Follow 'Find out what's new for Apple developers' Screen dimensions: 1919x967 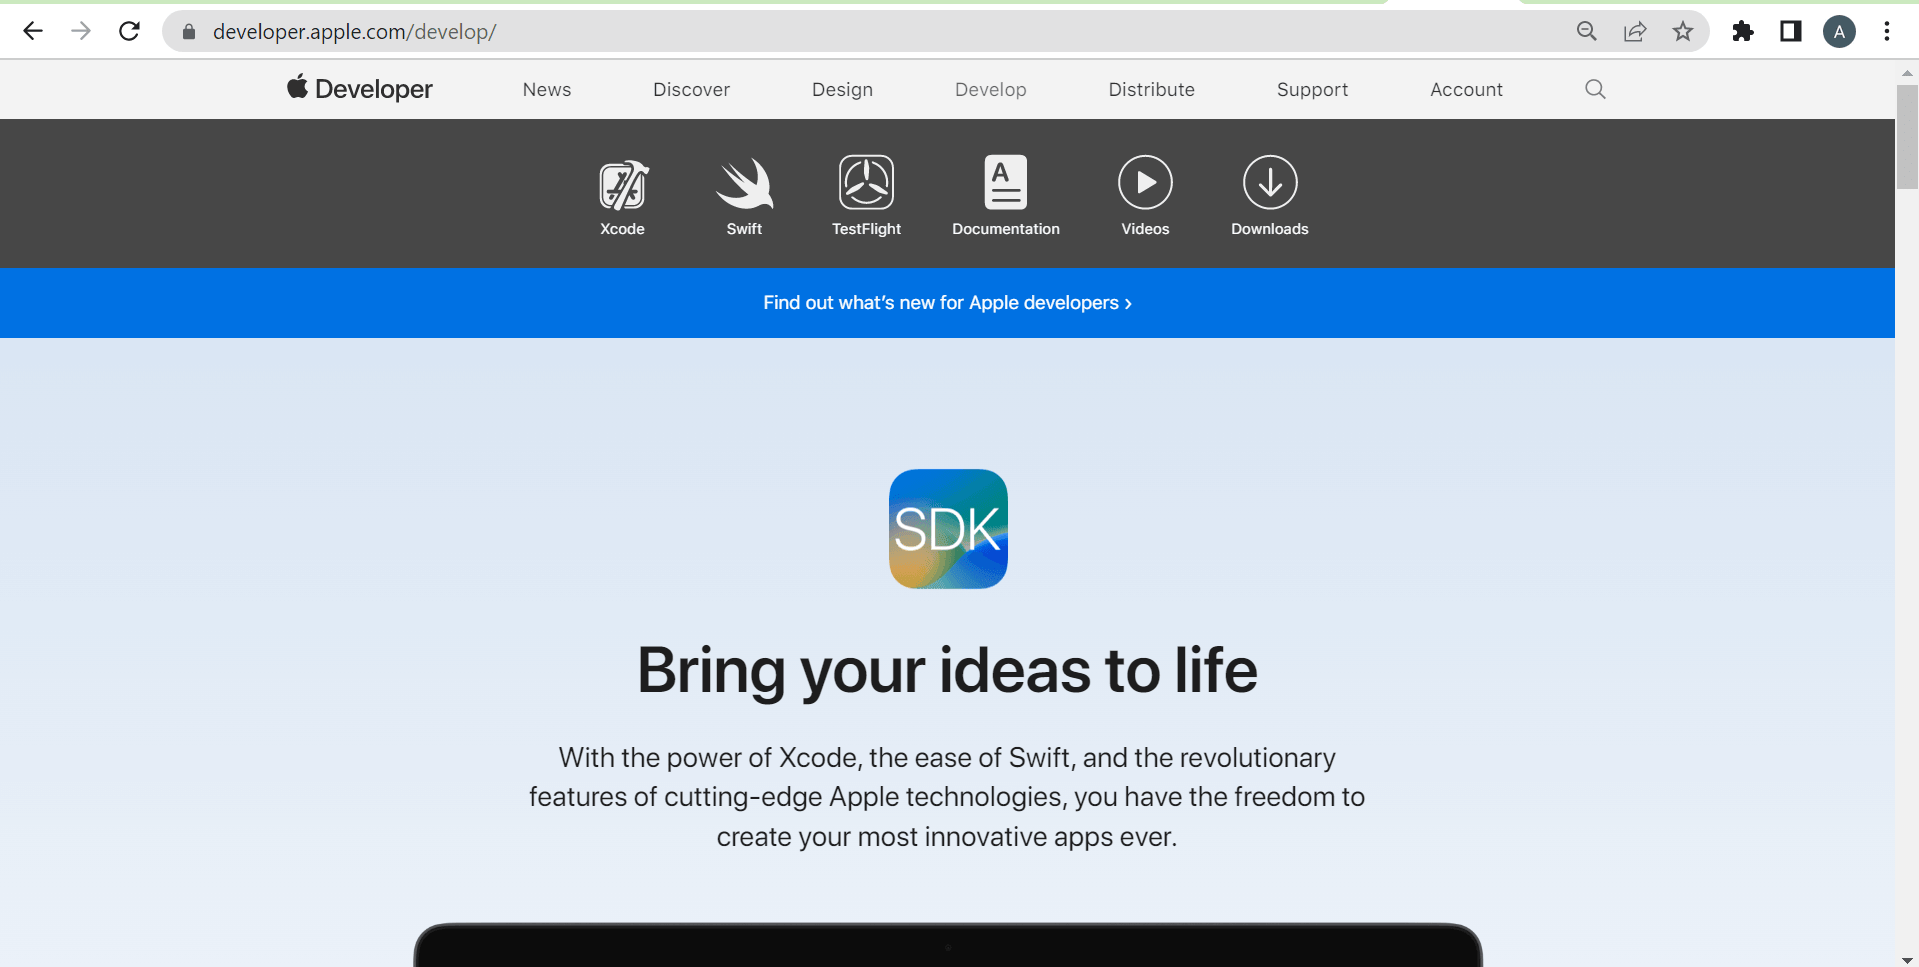point(948,303)
